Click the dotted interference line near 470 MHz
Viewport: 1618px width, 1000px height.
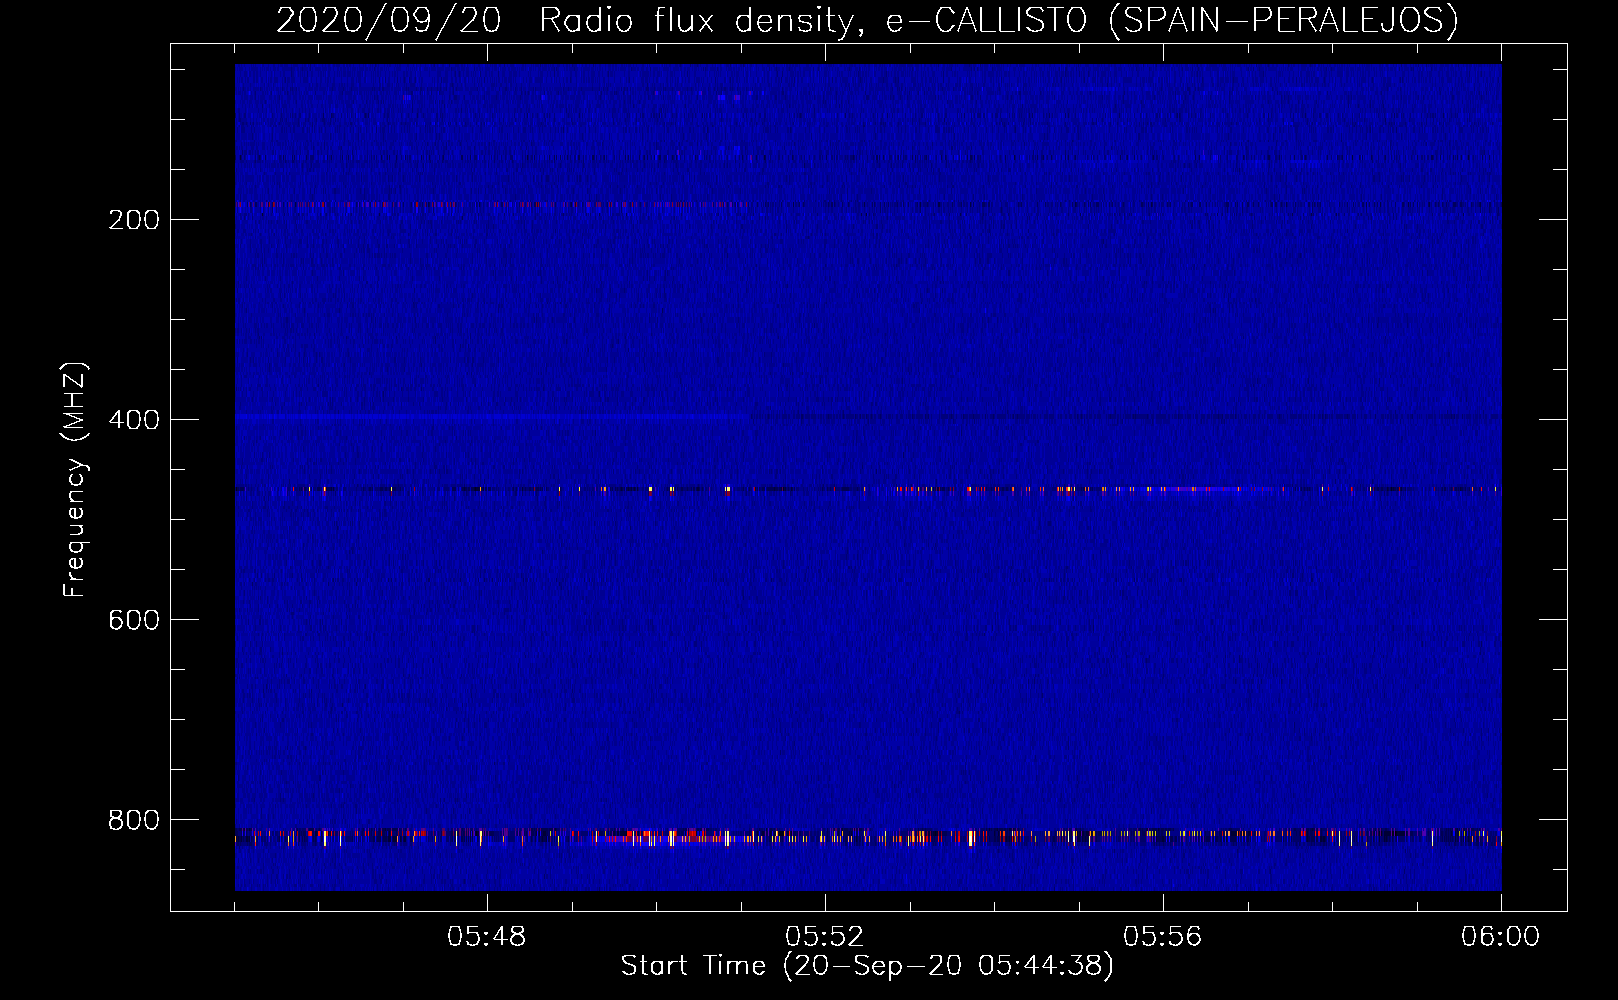coord(868,490)
